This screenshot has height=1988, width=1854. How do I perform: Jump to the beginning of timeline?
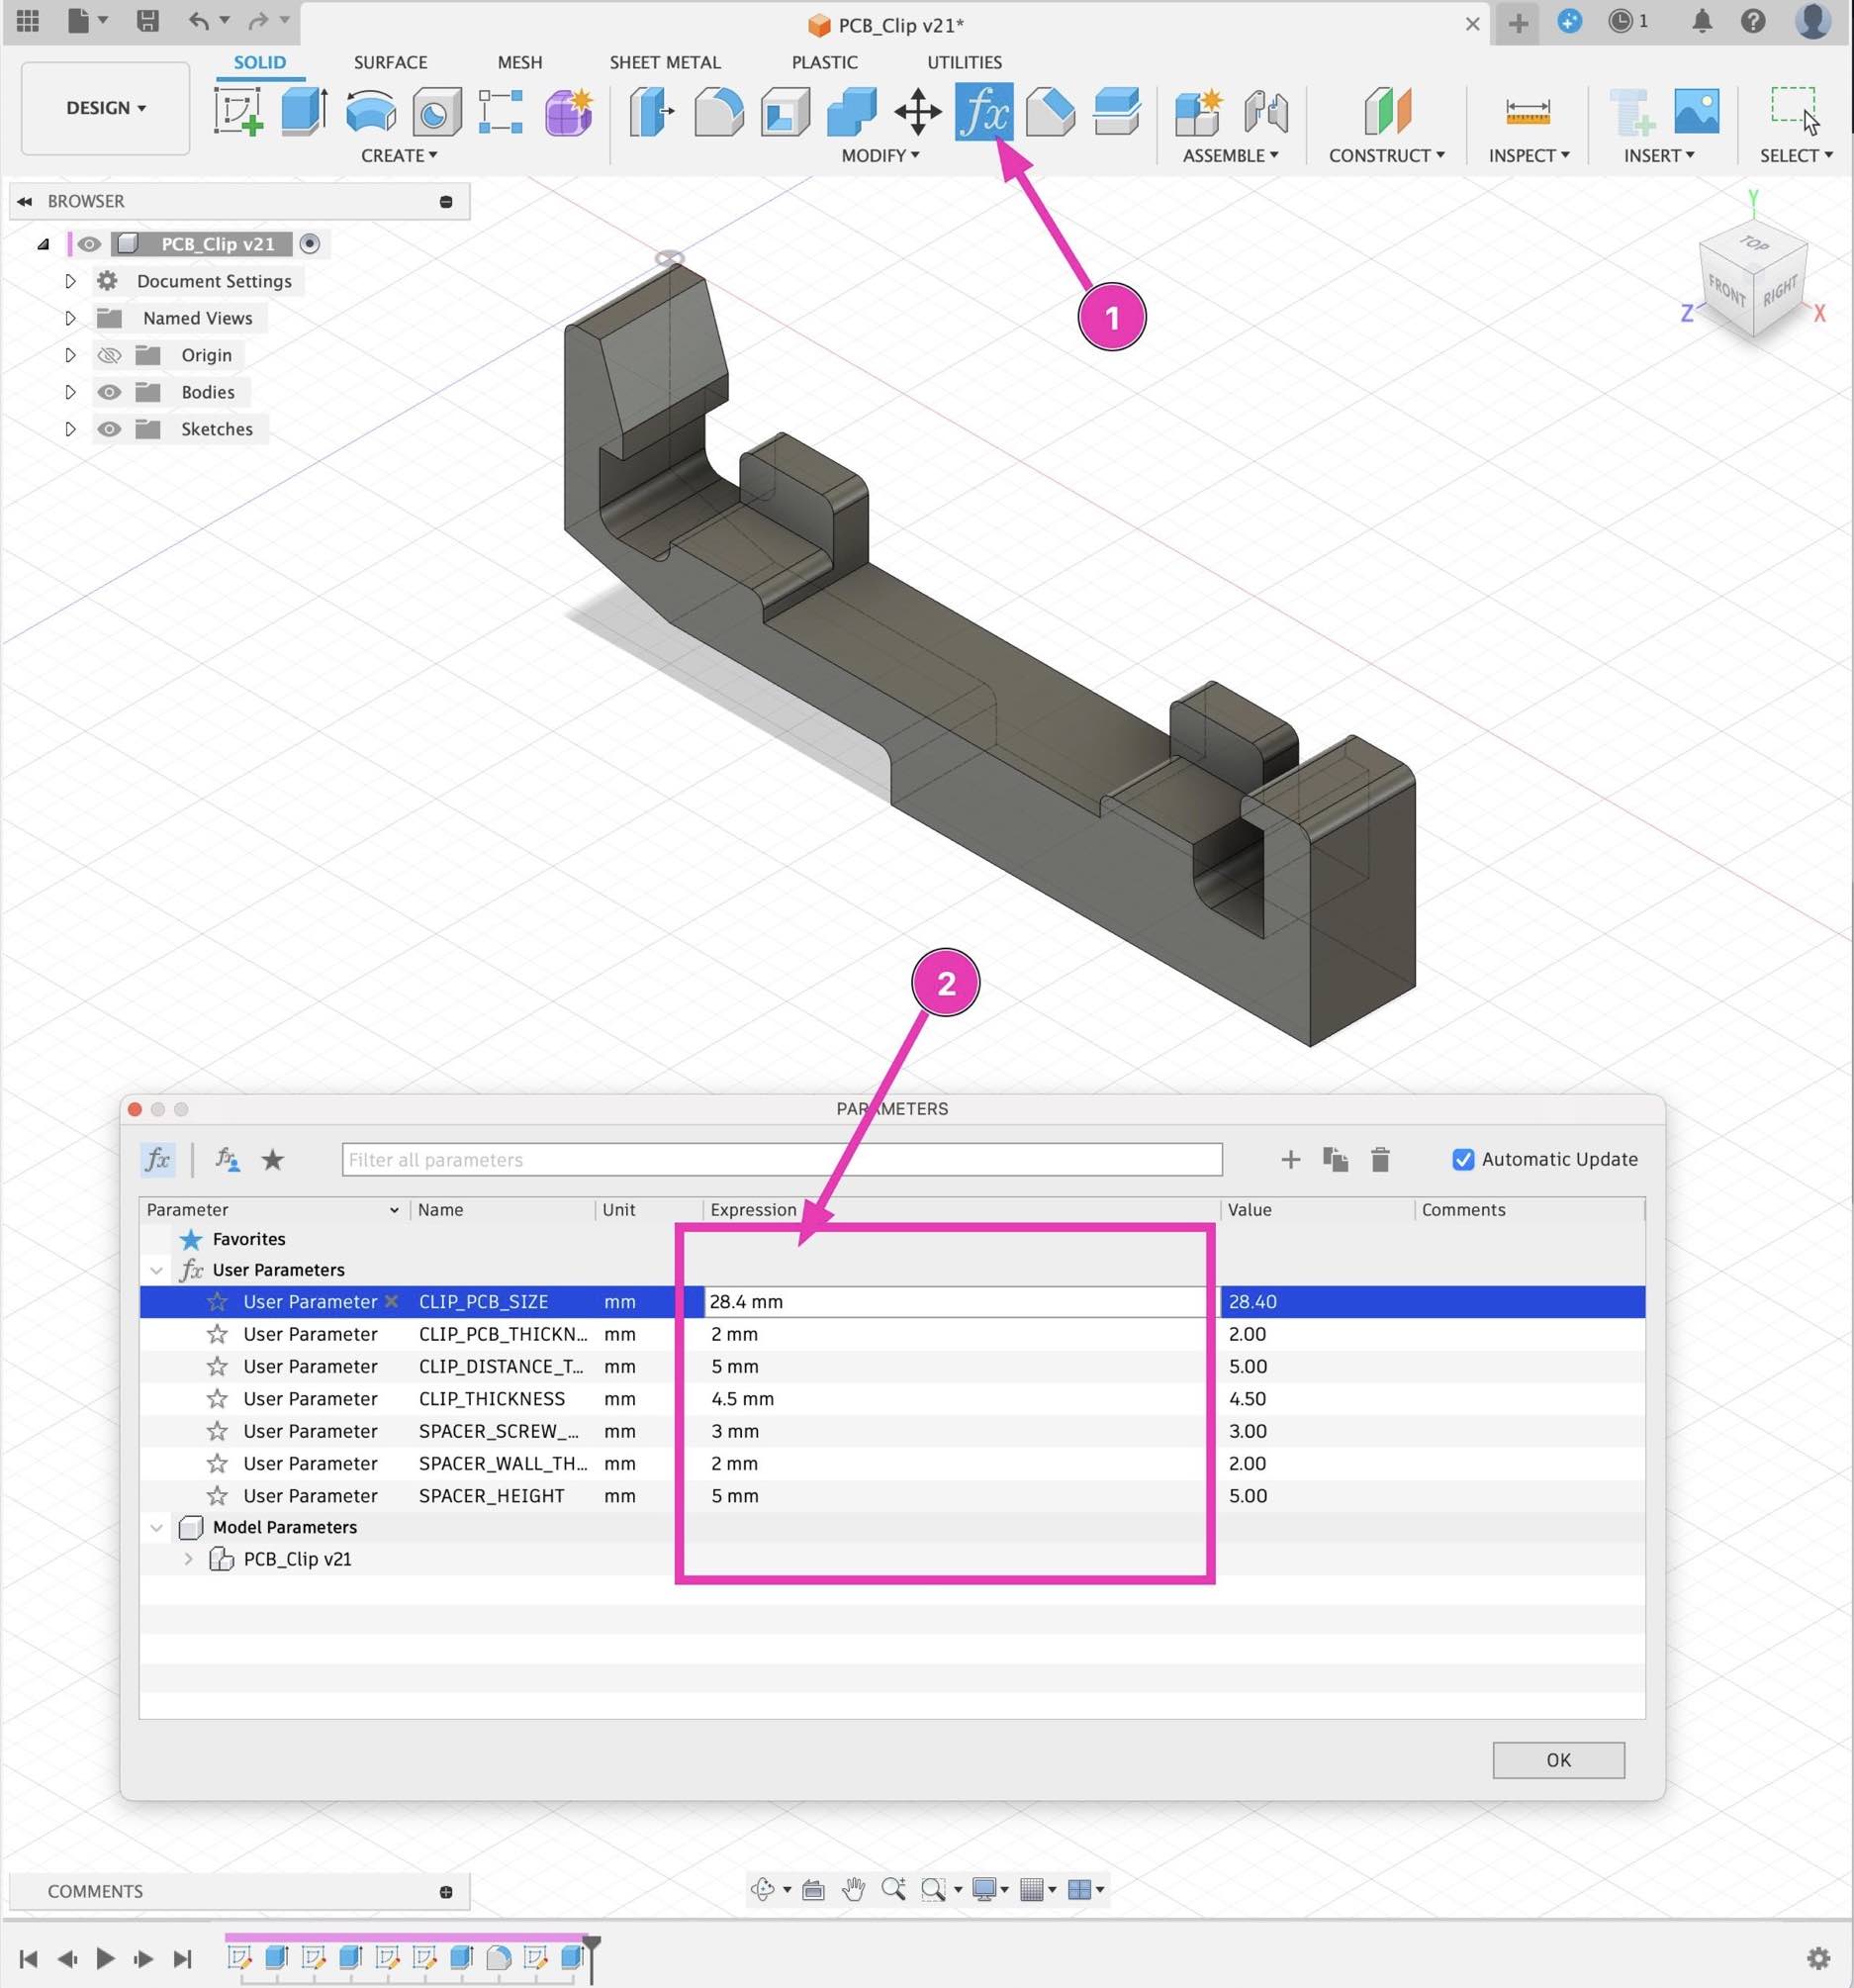click(29, 1958)
